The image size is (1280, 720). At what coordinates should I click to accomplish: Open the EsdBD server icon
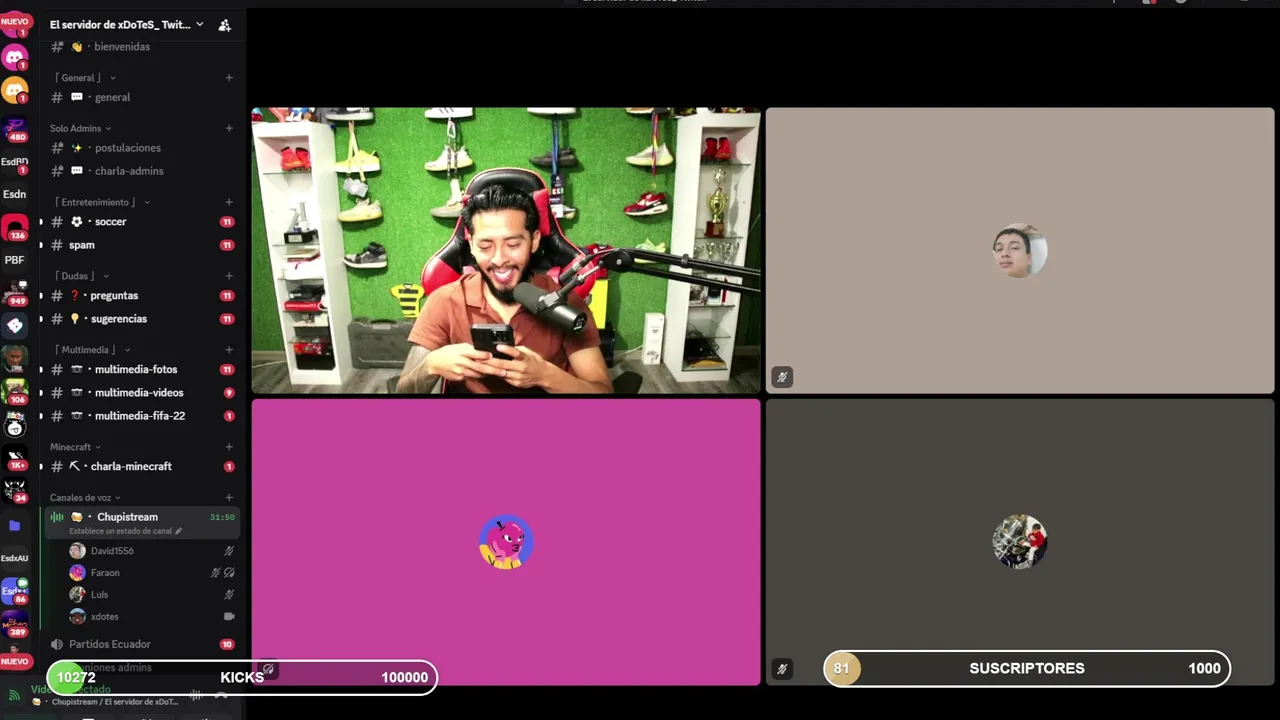click(15, 162)
